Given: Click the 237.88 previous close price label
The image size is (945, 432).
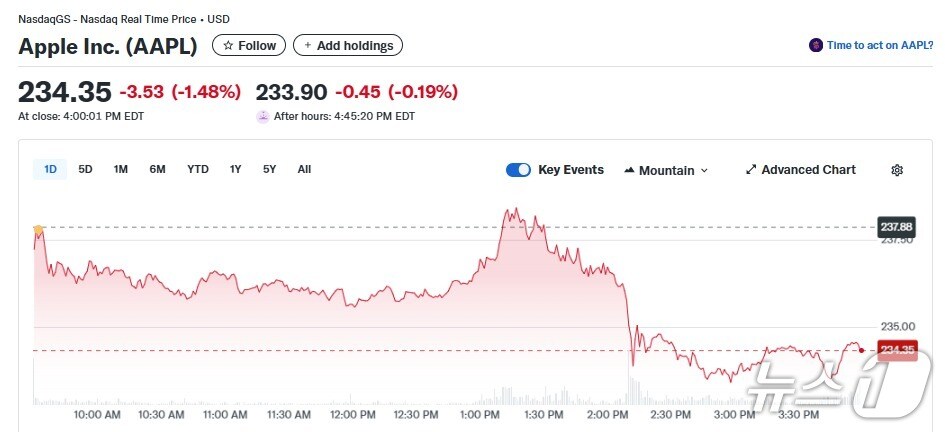Looking at the screenshot, I should pyautogui.click(x=896, y=227).
